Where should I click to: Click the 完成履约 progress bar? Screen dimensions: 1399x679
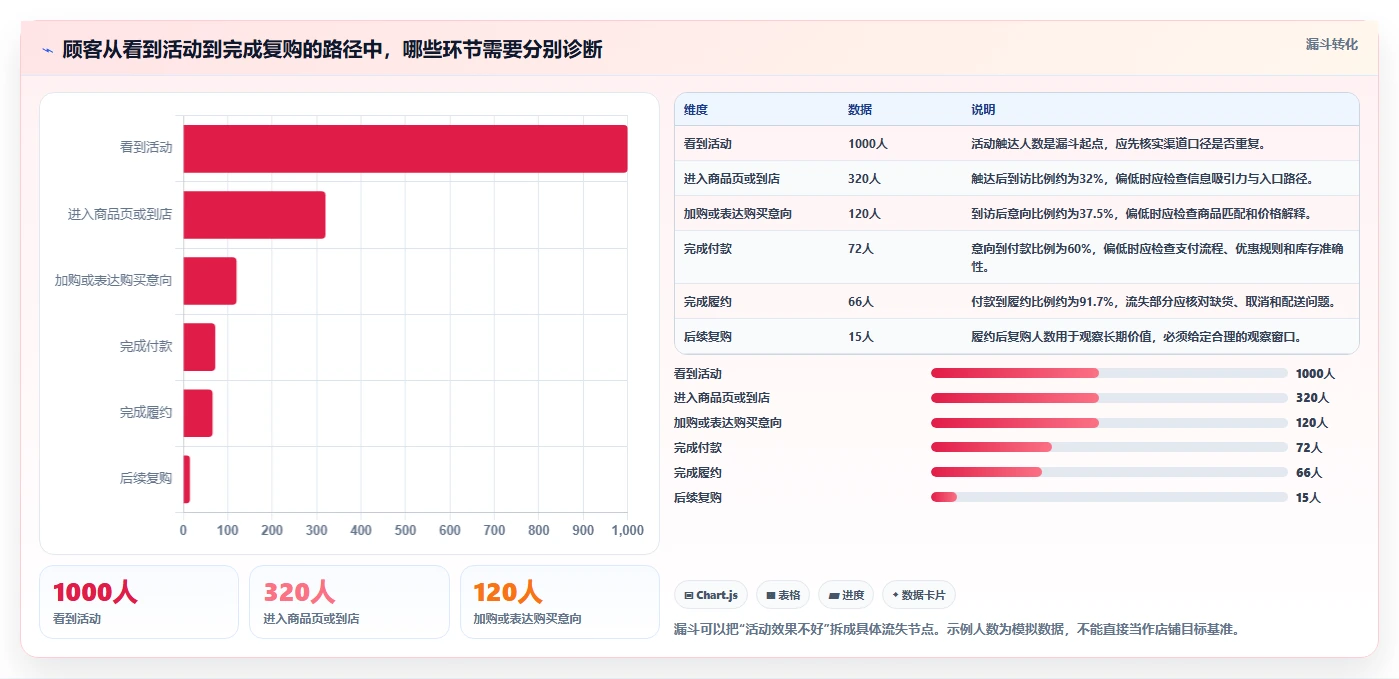(1109, 472)
